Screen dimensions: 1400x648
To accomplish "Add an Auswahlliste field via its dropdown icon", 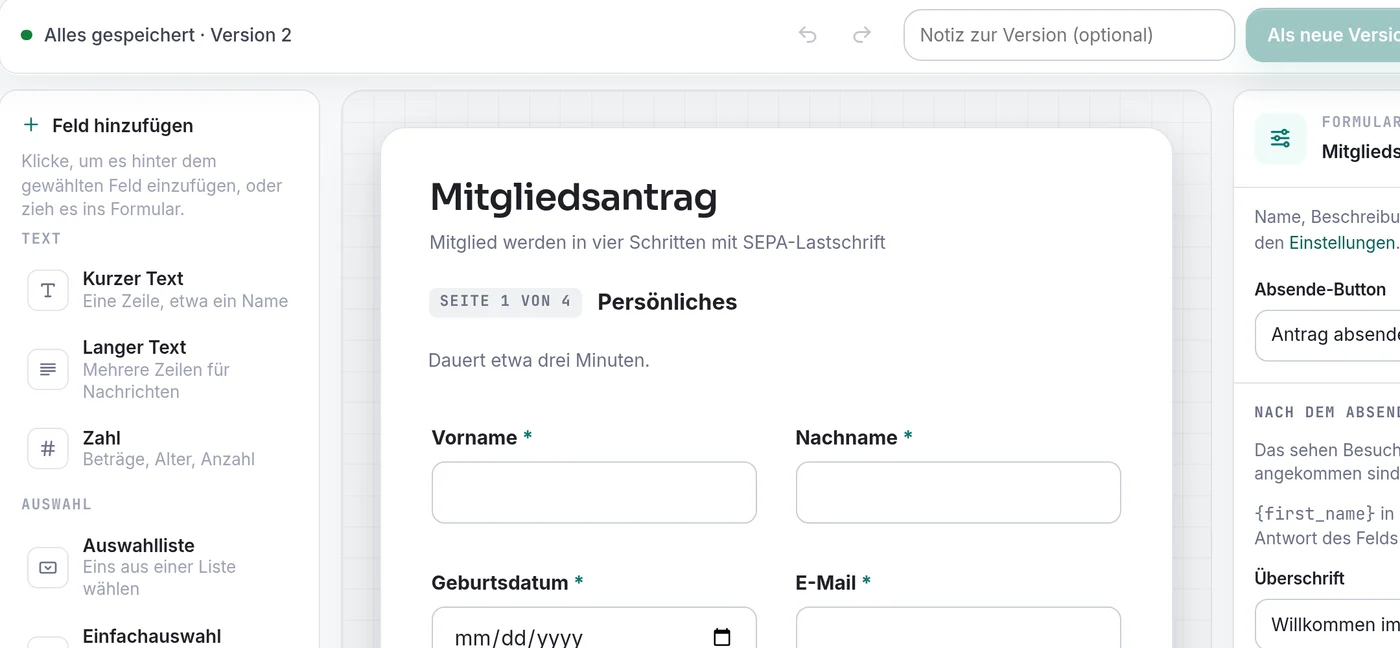I will pos(48,567).
